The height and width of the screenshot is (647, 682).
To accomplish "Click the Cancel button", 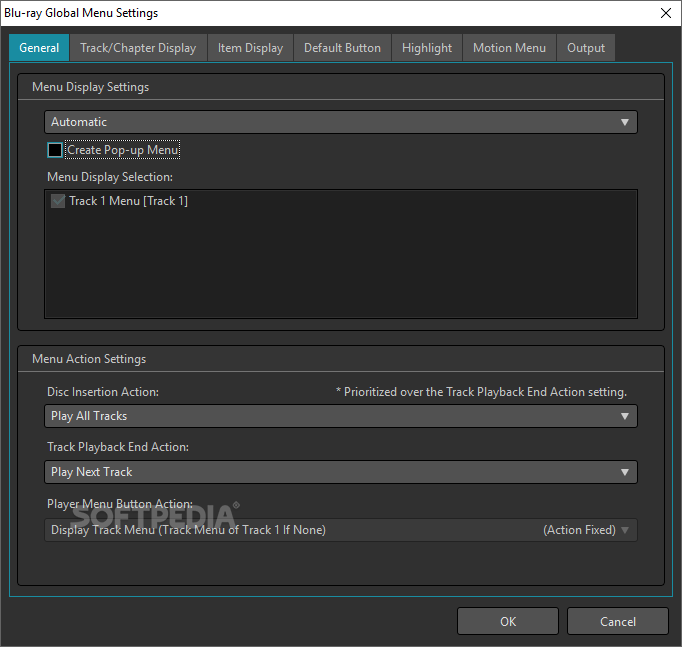I will pyautogui.click(x=618, y=621).
